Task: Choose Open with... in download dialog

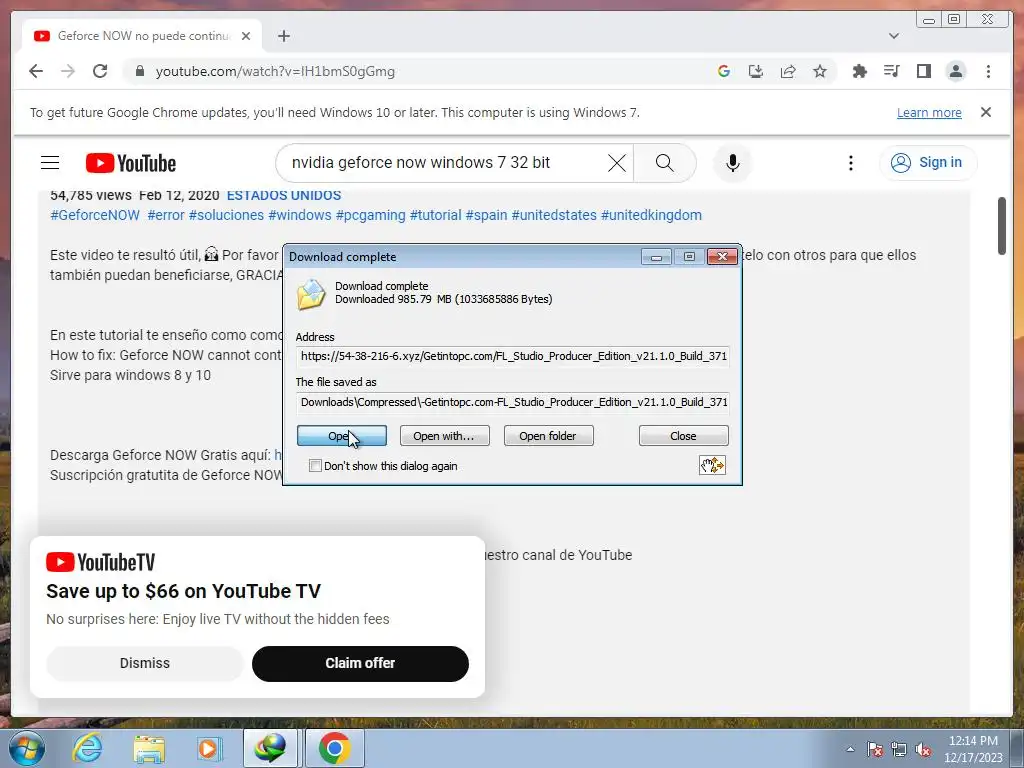Action: pyautogui.click(x=444, y=436)
